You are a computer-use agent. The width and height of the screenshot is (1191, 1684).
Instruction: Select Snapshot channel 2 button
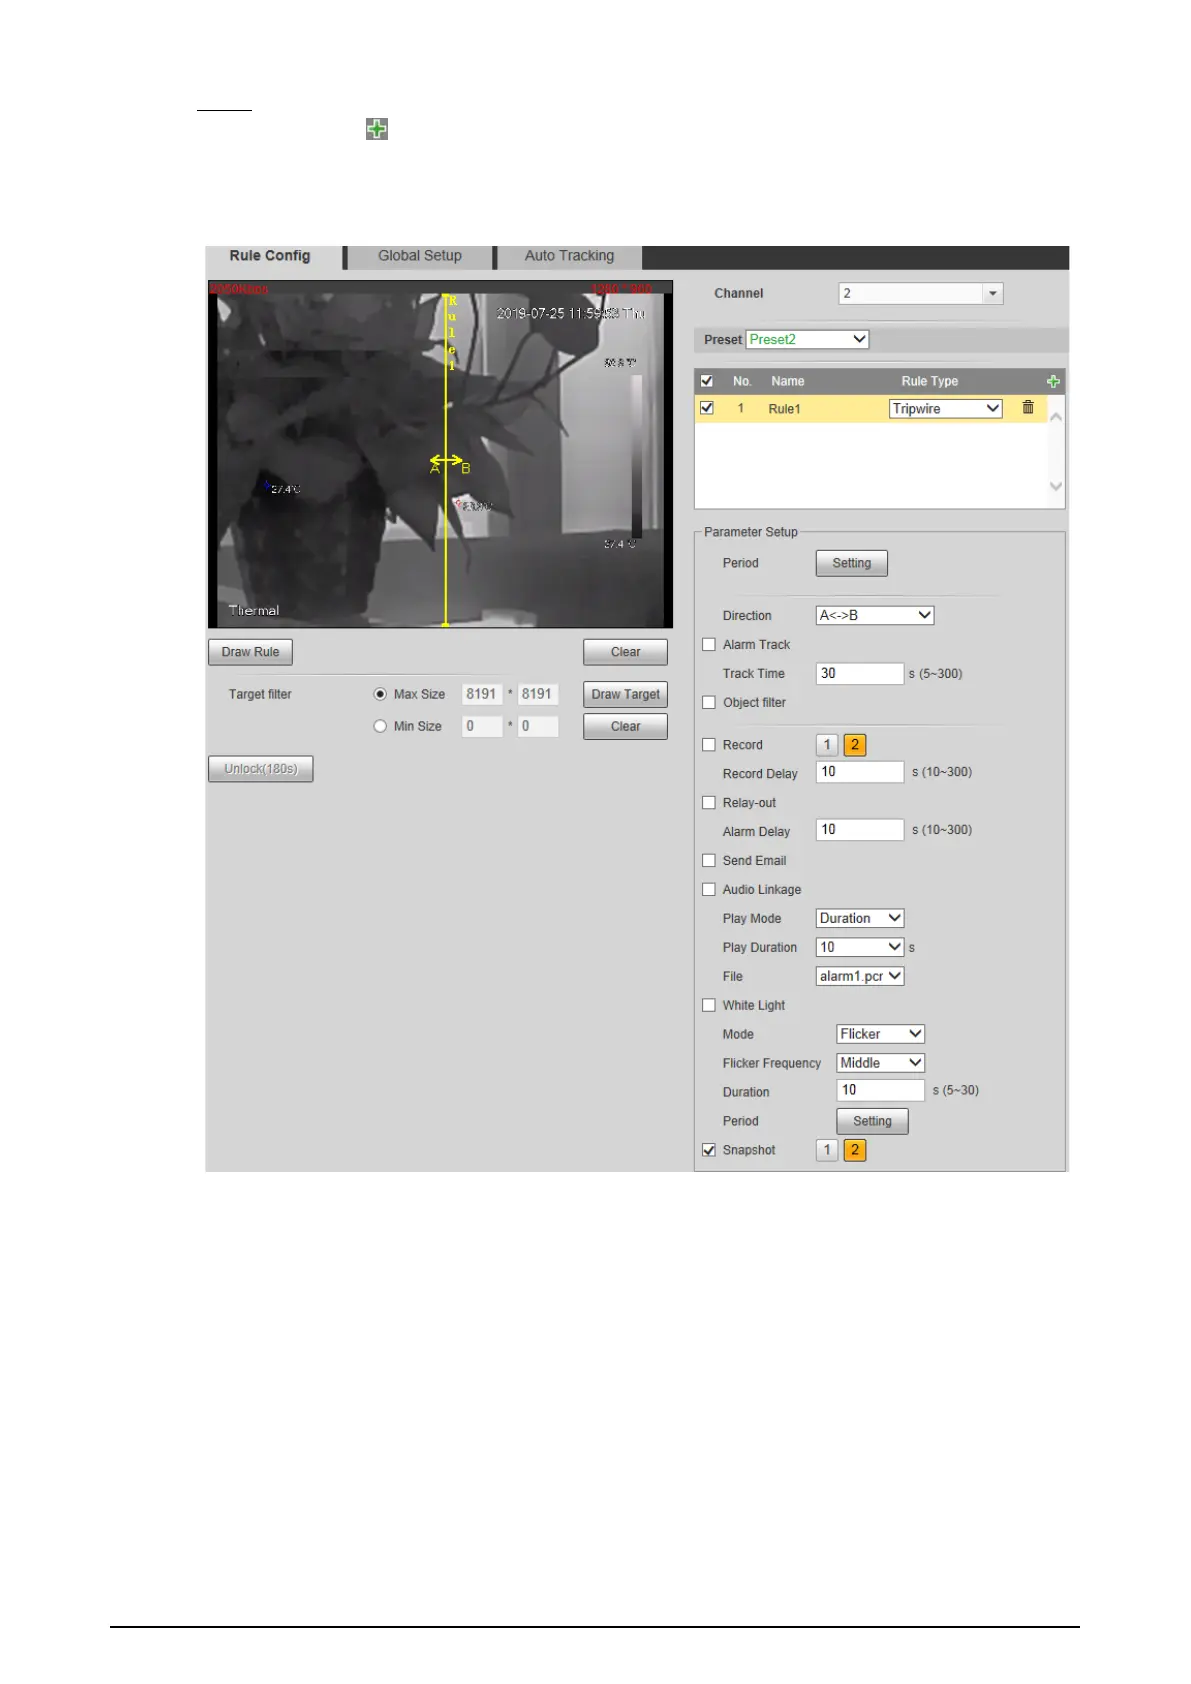point(855,1150)
